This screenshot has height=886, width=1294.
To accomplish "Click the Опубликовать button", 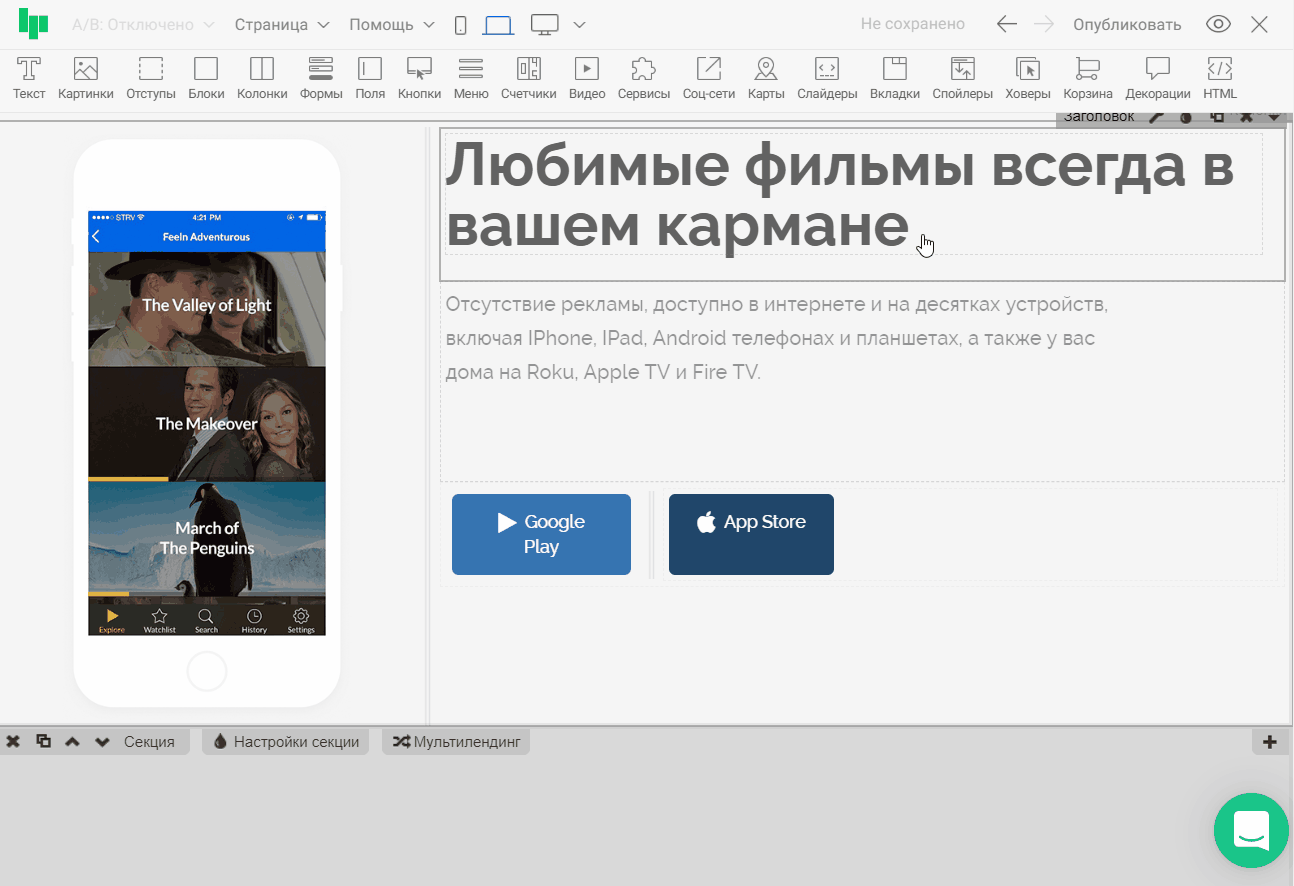I will pos(1127,25).
